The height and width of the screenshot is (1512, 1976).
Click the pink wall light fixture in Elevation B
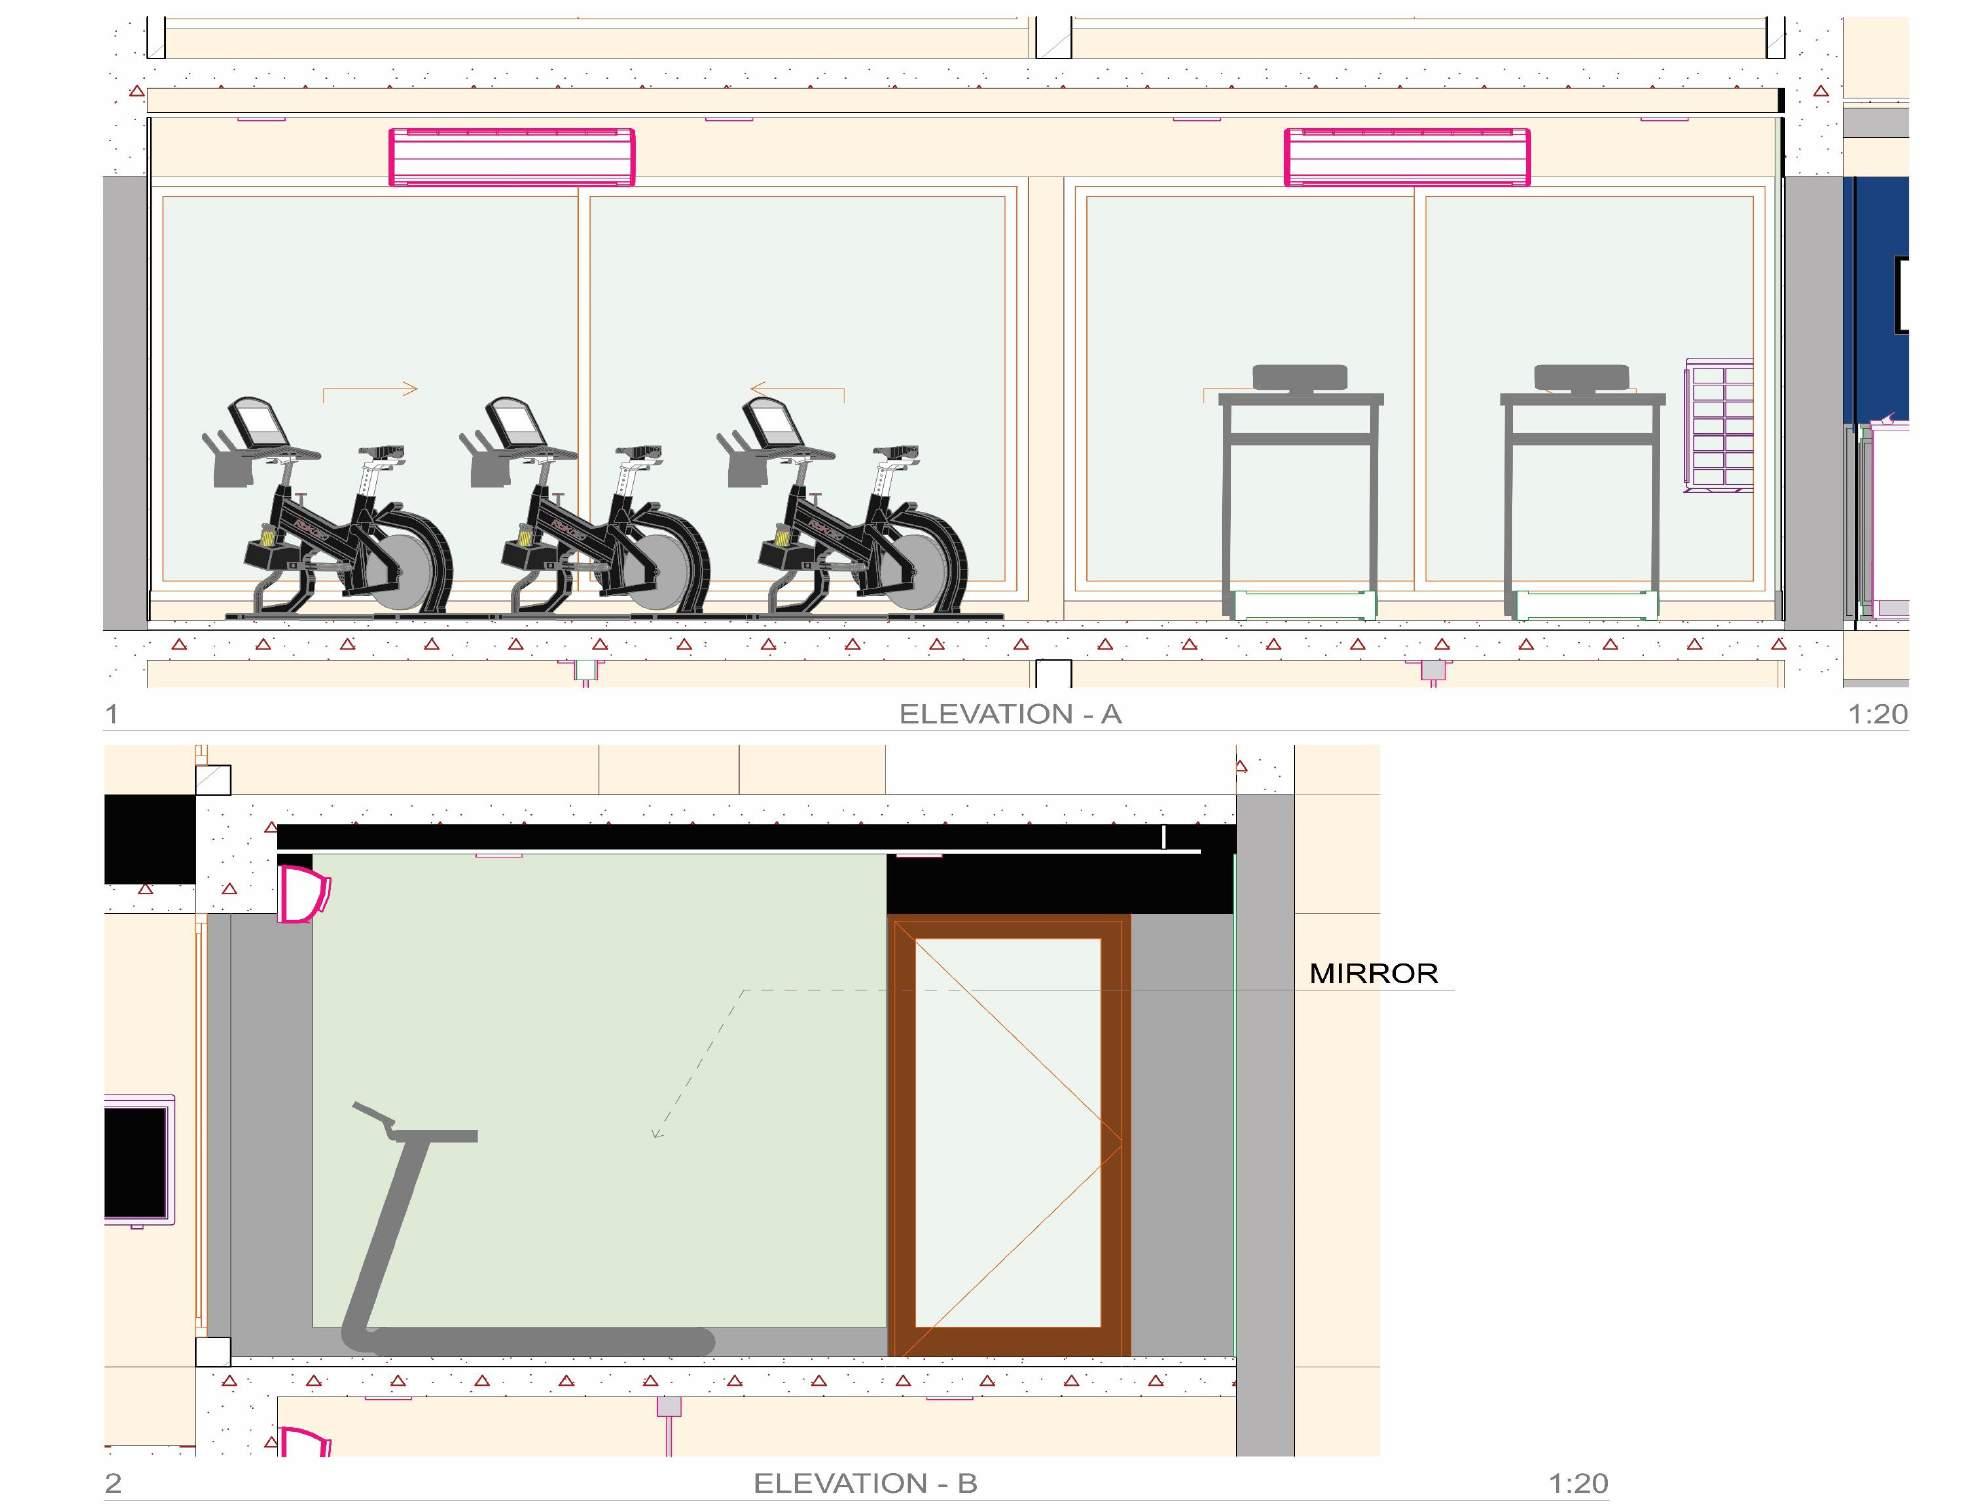pos(304,894)
